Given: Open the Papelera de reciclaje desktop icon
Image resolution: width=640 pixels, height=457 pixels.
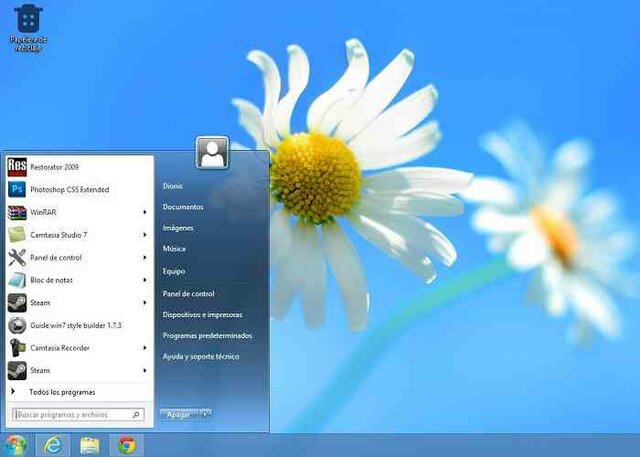Looking at the screenshot, I should 28,28.
